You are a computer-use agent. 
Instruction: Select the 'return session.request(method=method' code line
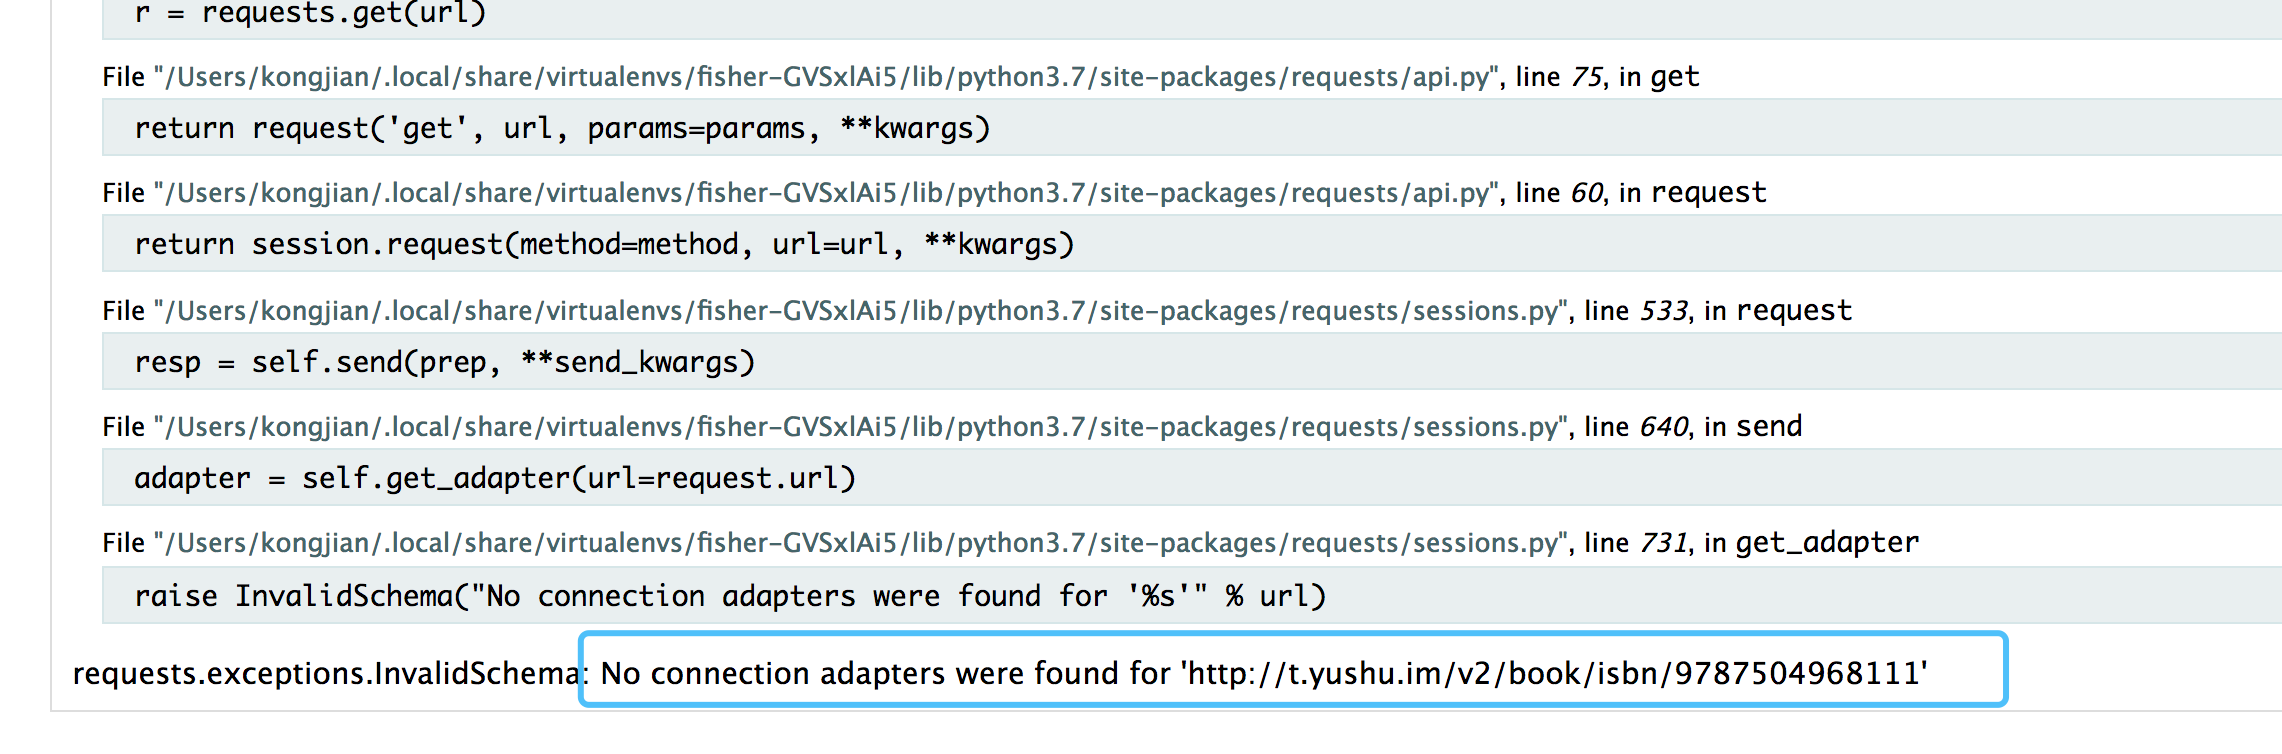(604, 245)
